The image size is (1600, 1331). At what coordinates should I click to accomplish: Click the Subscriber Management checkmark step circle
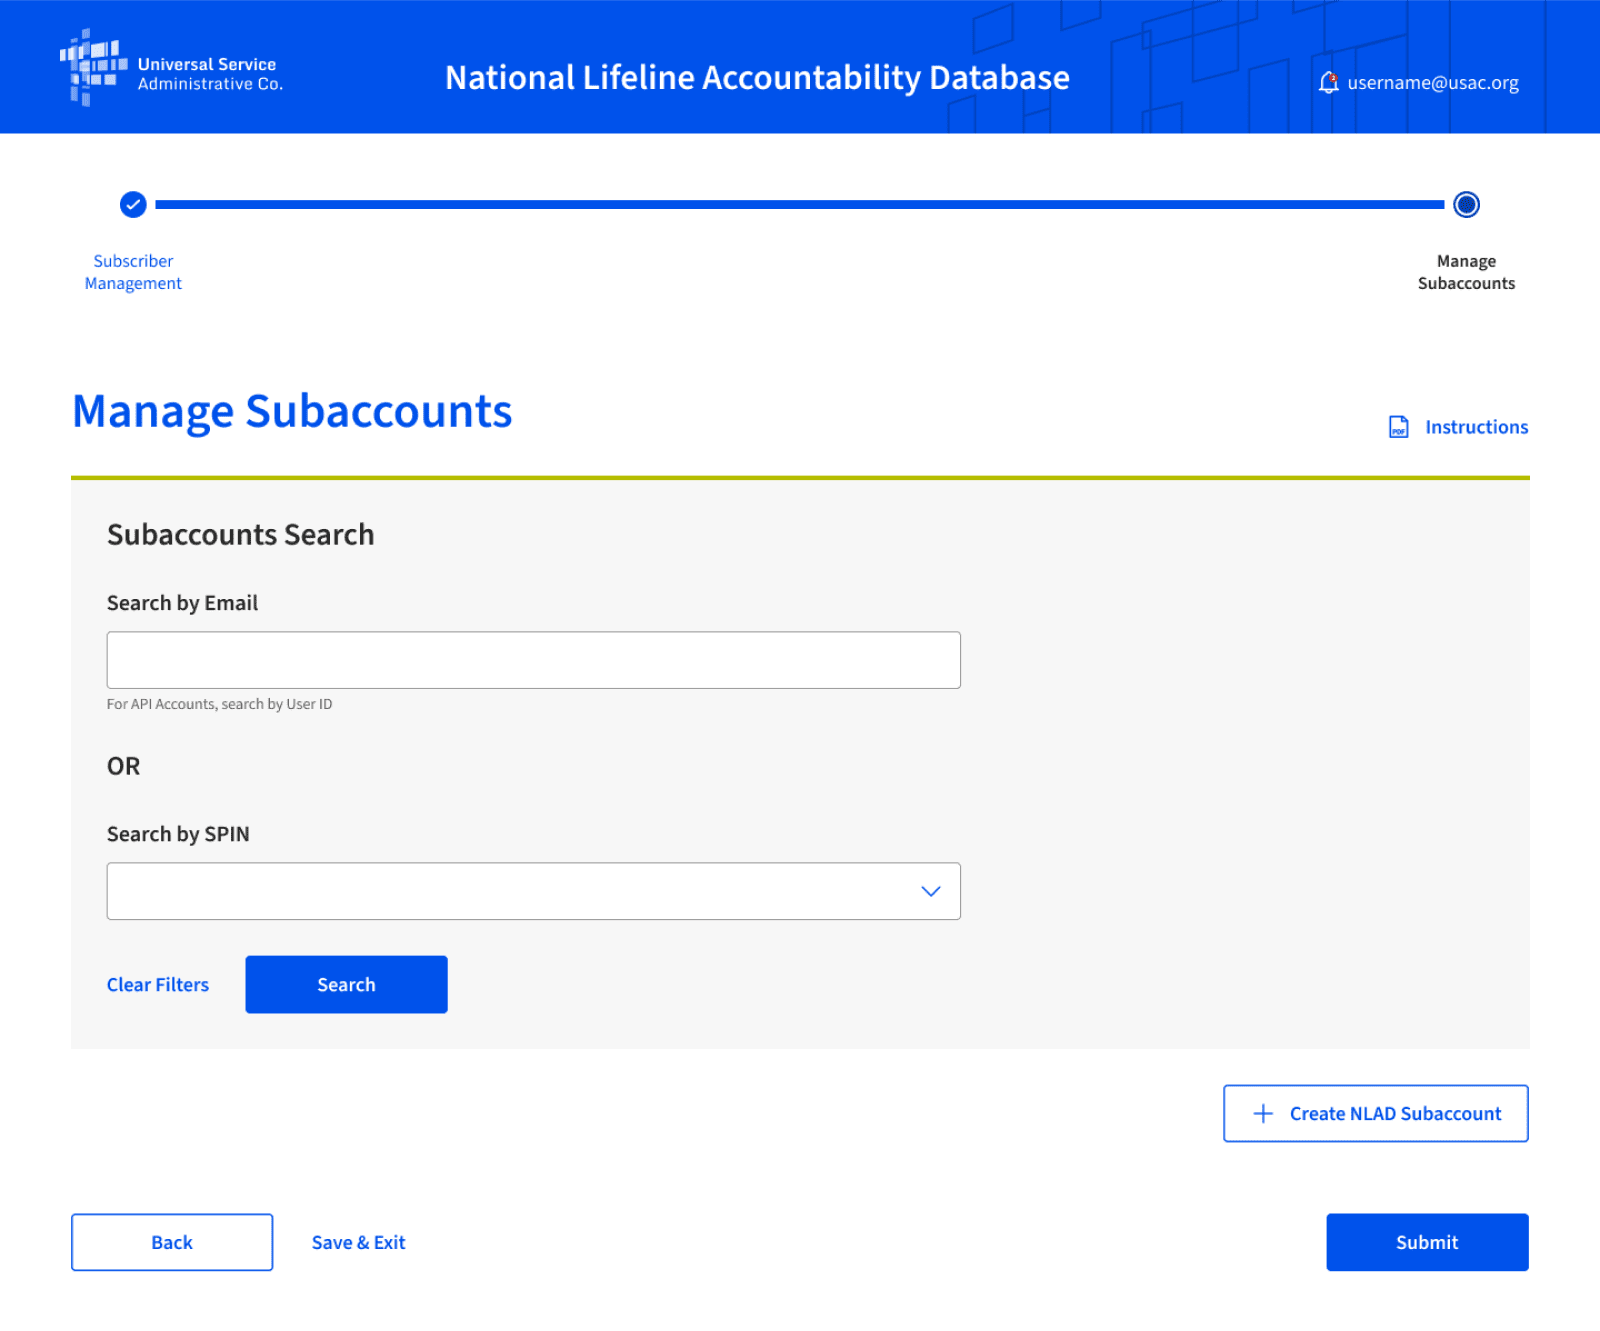[133, 205]
